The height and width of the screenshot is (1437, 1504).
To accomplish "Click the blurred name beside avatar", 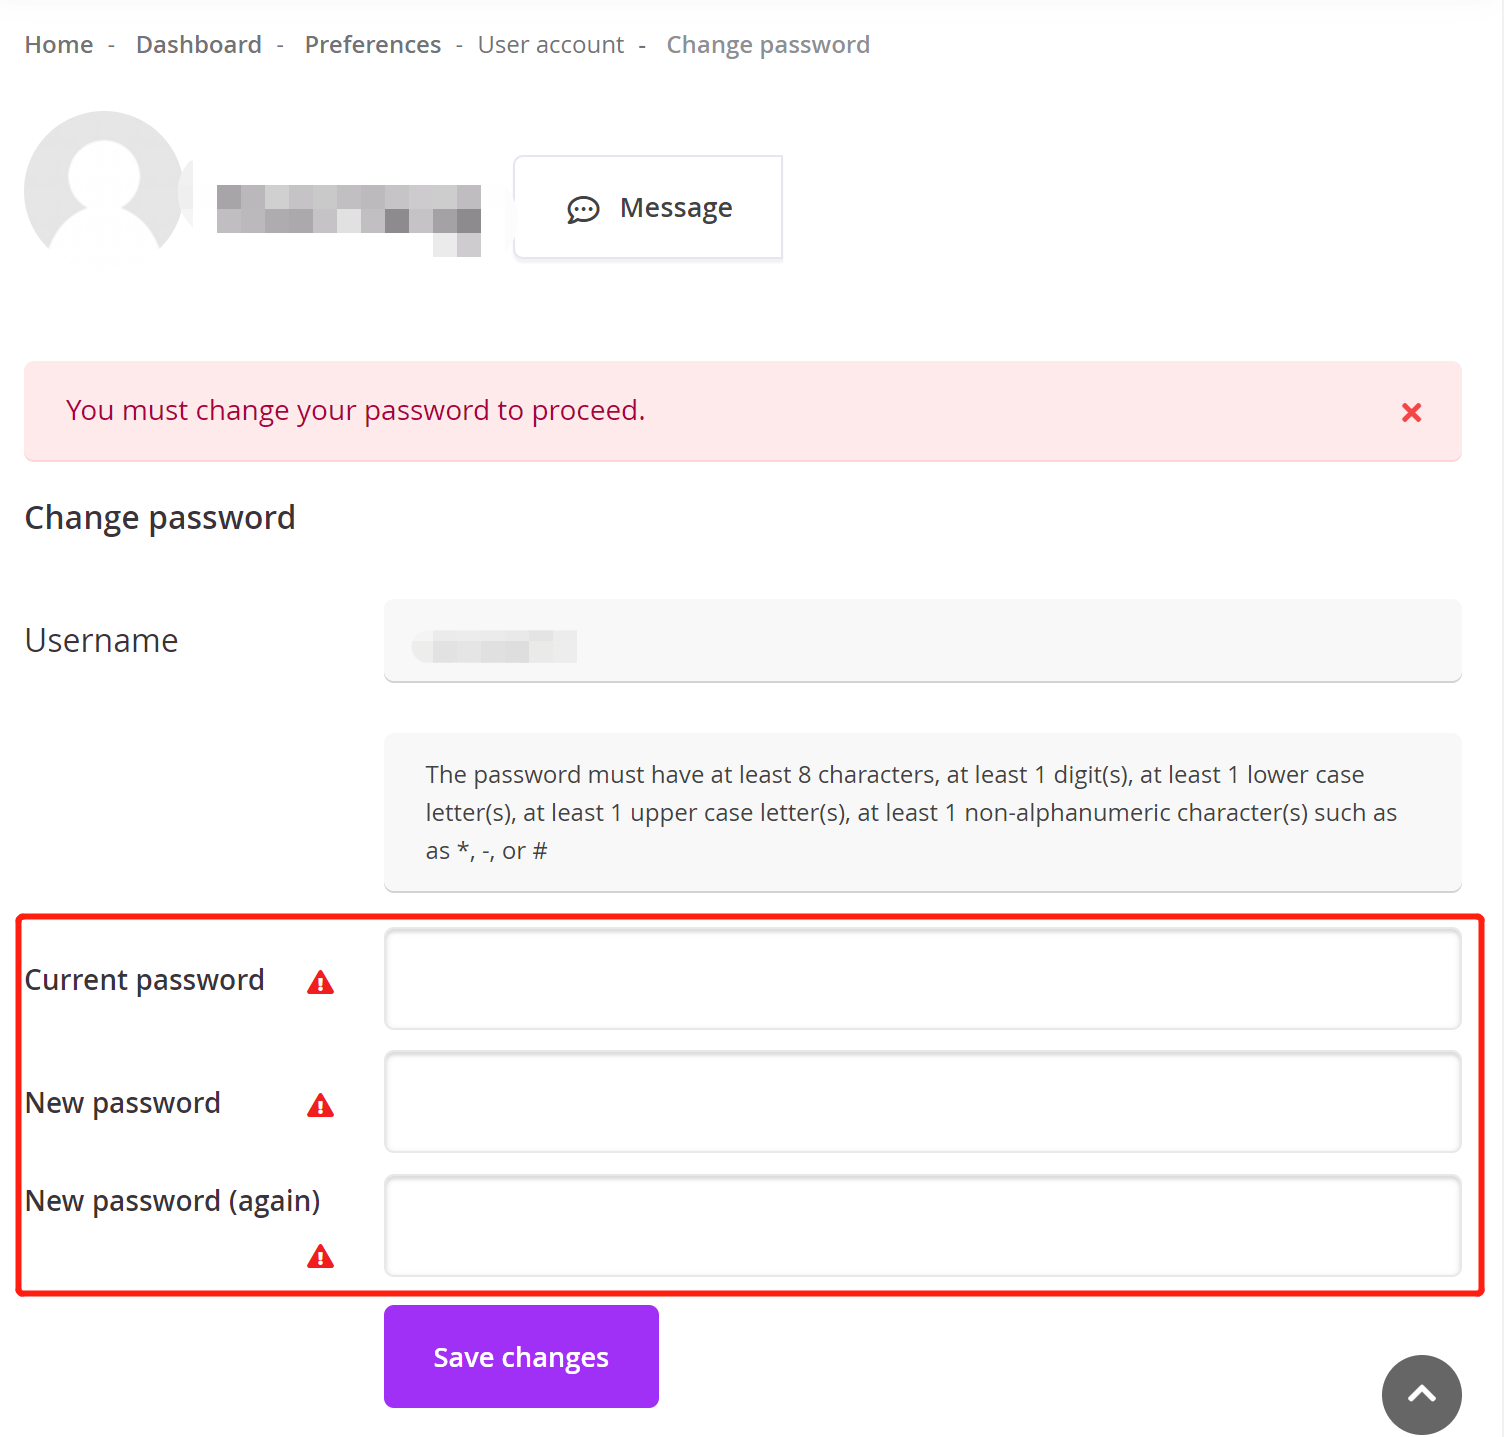I will pyautogui.click(x=349, y=221).
